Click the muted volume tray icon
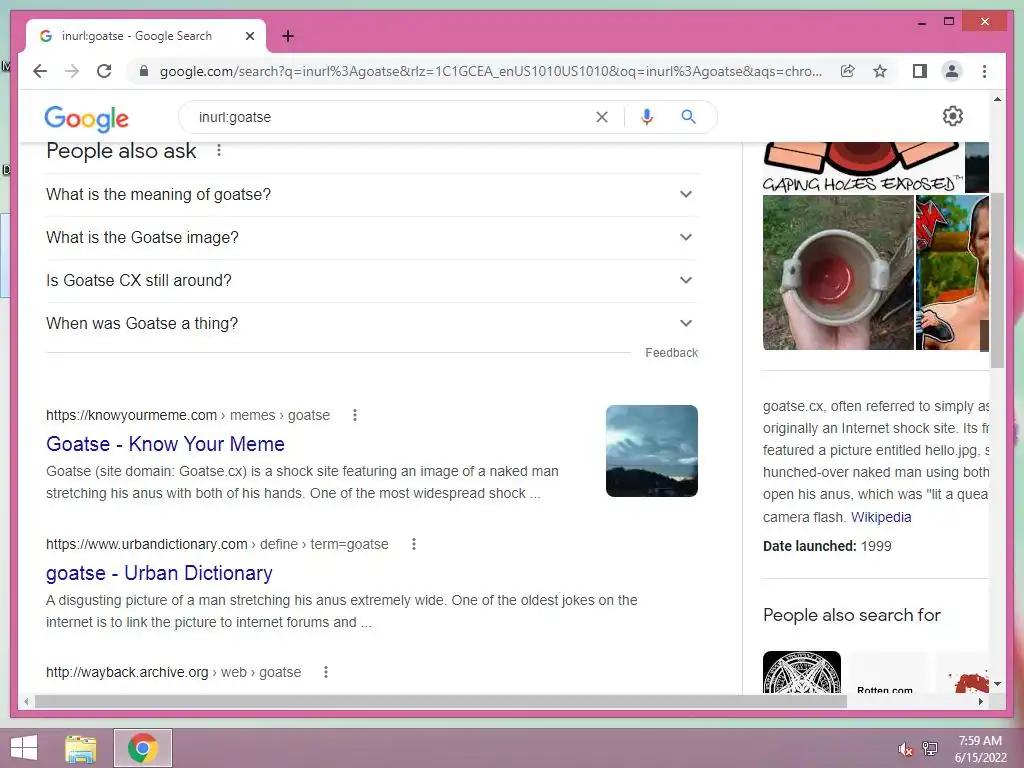 905,749
